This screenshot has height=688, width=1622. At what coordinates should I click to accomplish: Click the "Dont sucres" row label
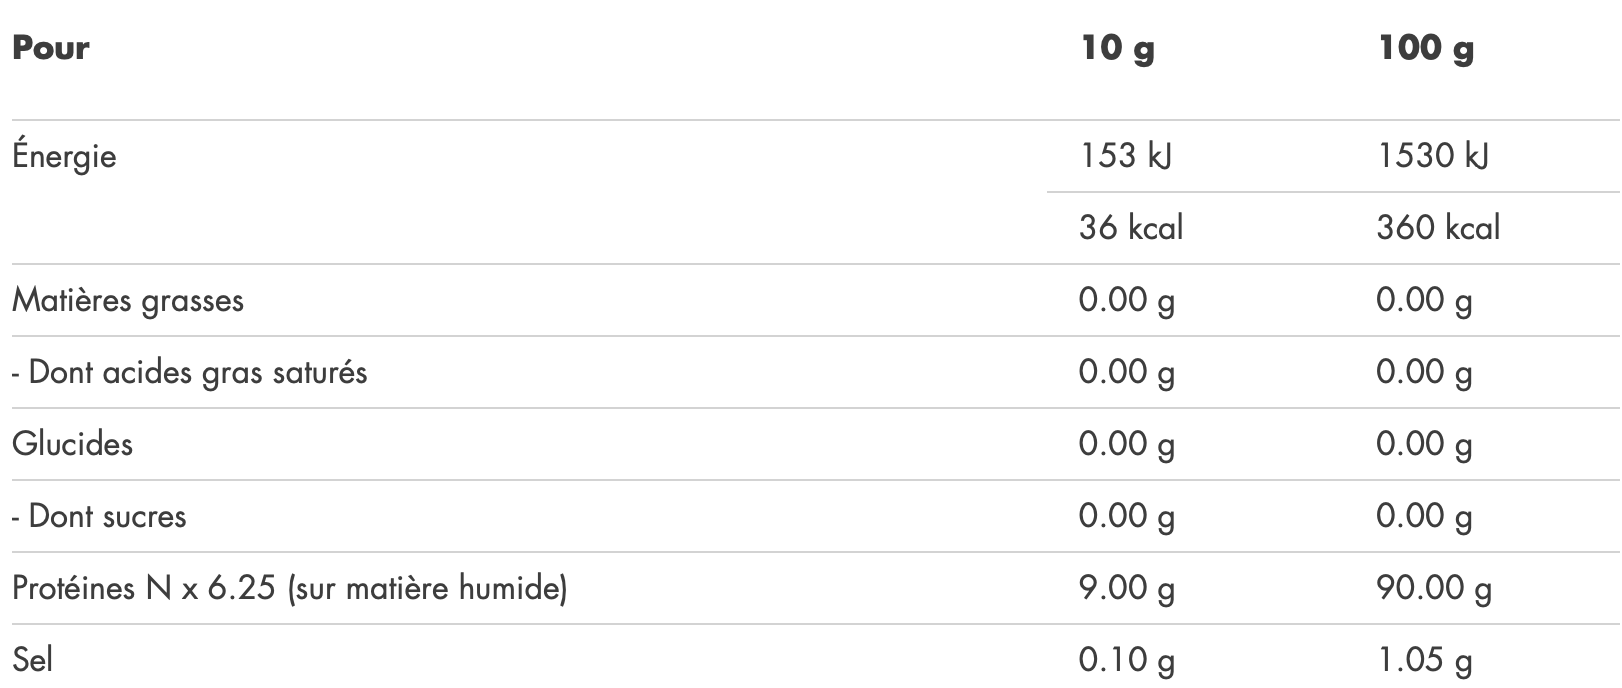click(100, 516)
